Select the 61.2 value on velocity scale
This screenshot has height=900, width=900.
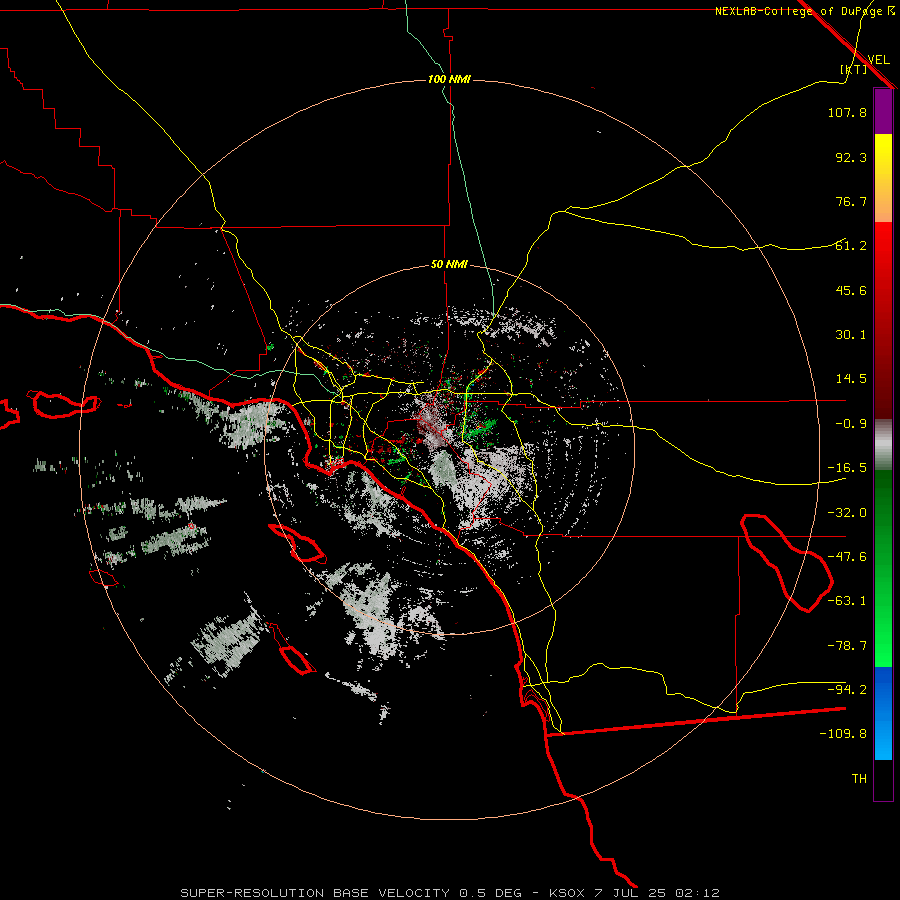click(851, 246)
